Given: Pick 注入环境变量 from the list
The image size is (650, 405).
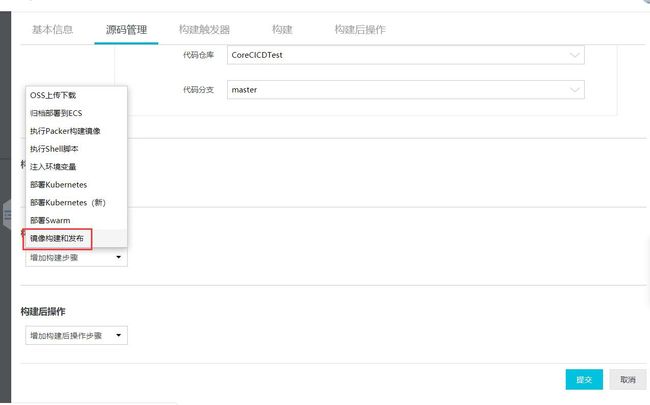Looking at the screenshot, I should coord(76,167).
